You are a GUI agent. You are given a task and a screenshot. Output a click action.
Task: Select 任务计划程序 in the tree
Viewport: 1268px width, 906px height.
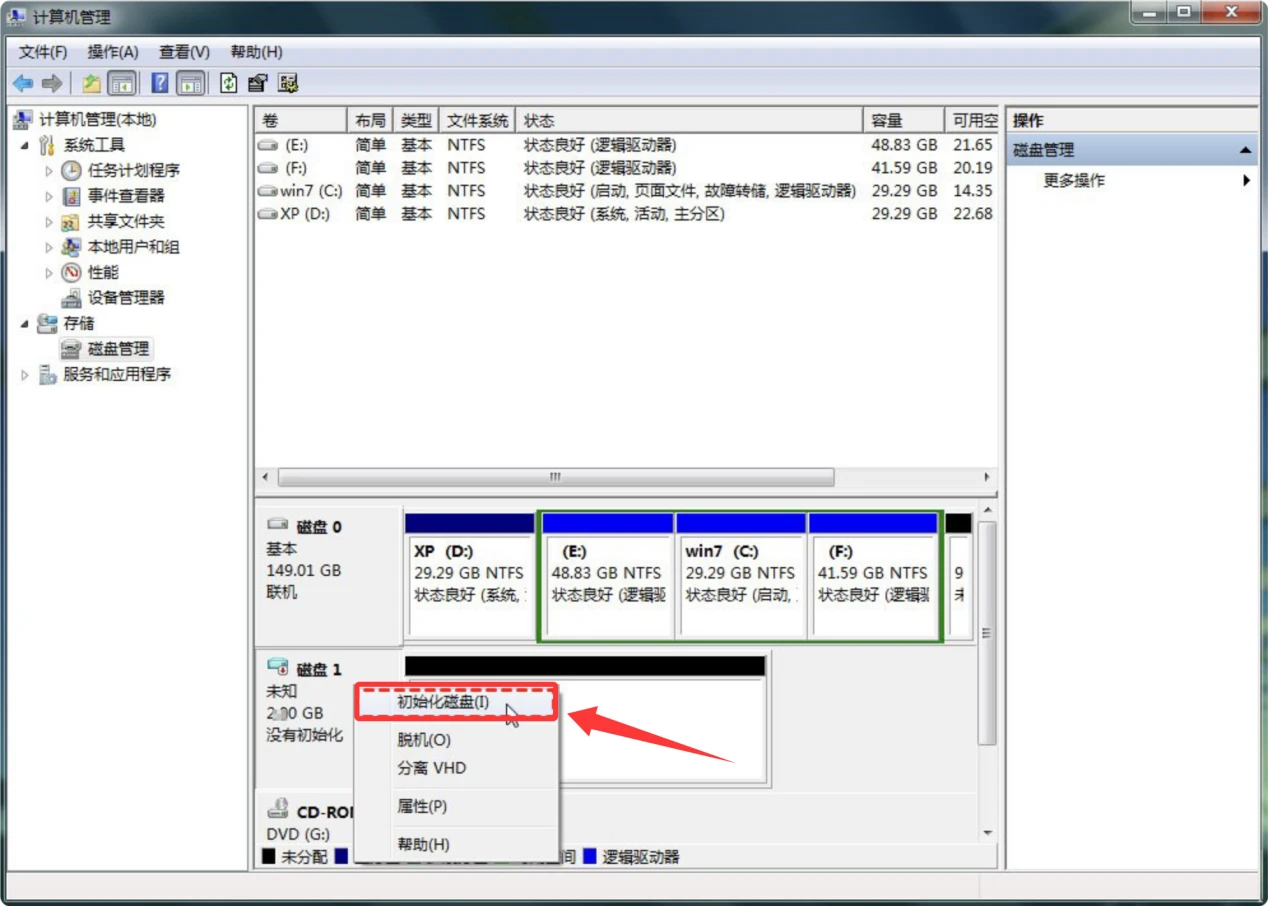pyautogui.click(x=133, y=171)
